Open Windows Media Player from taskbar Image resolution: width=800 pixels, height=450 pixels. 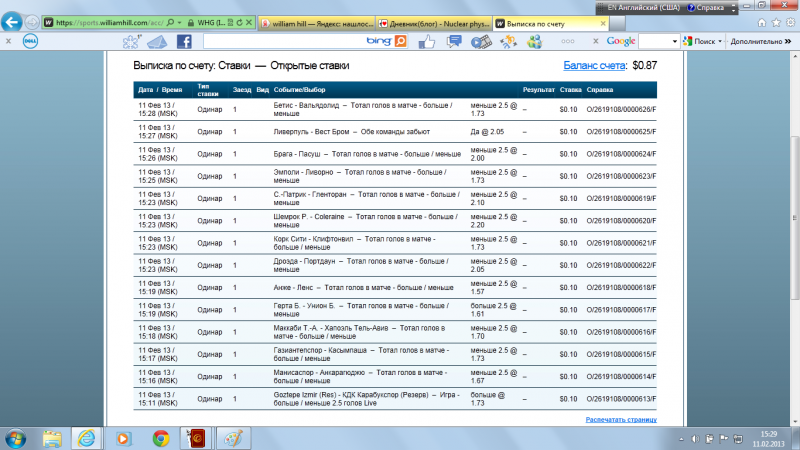coord(123,439)
